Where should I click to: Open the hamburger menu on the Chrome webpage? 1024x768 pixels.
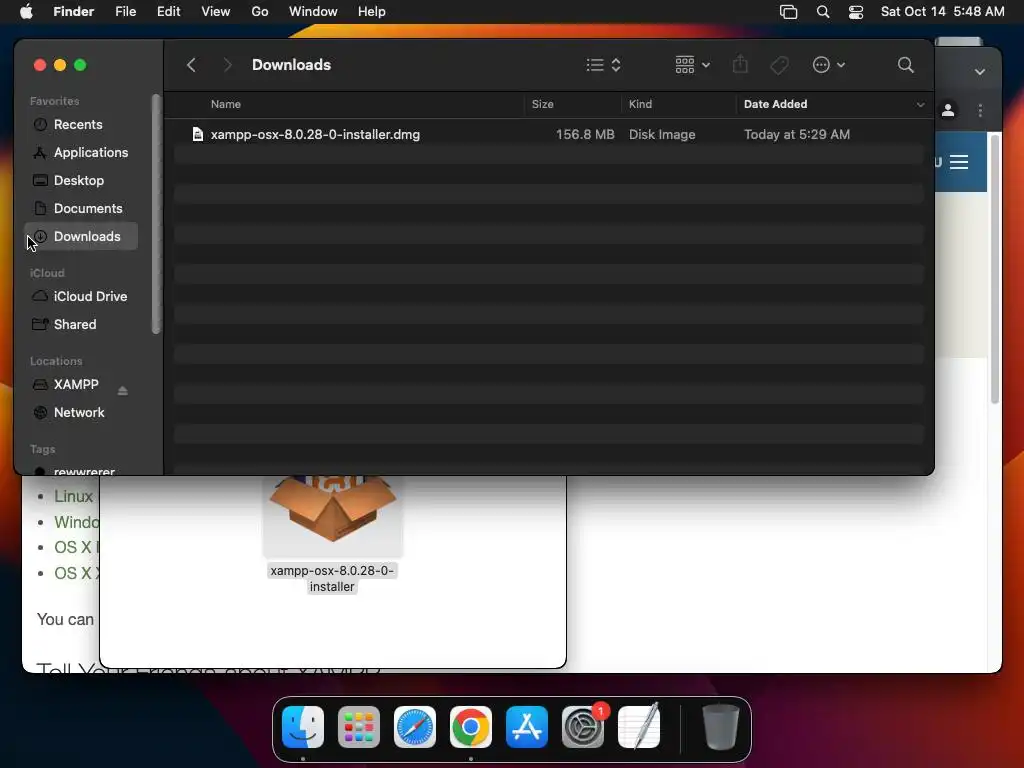[959, 161]
